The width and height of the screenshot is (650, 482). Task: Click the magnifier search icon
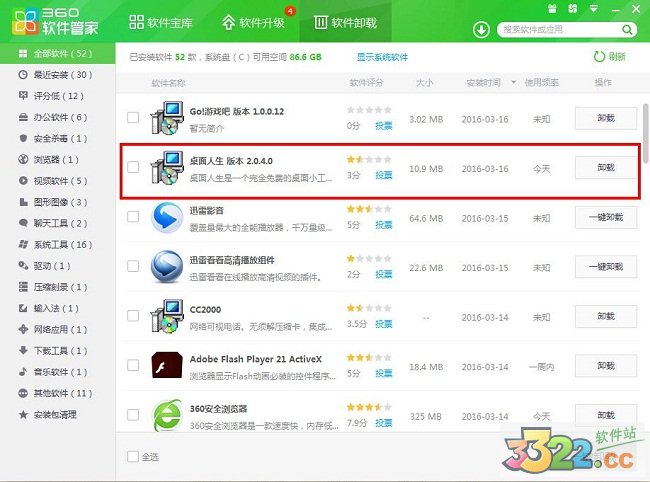(627, 30)
